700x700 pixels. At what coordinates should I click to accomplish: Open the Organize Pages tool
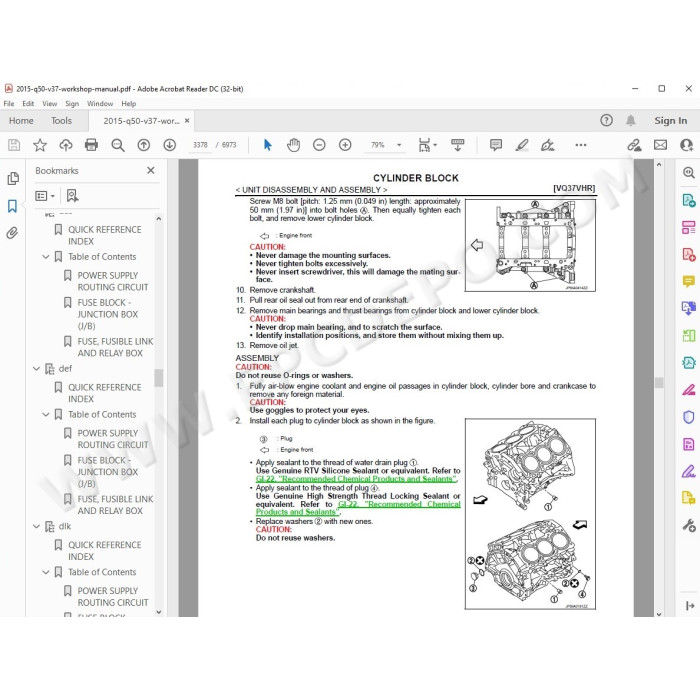[688, 227]
